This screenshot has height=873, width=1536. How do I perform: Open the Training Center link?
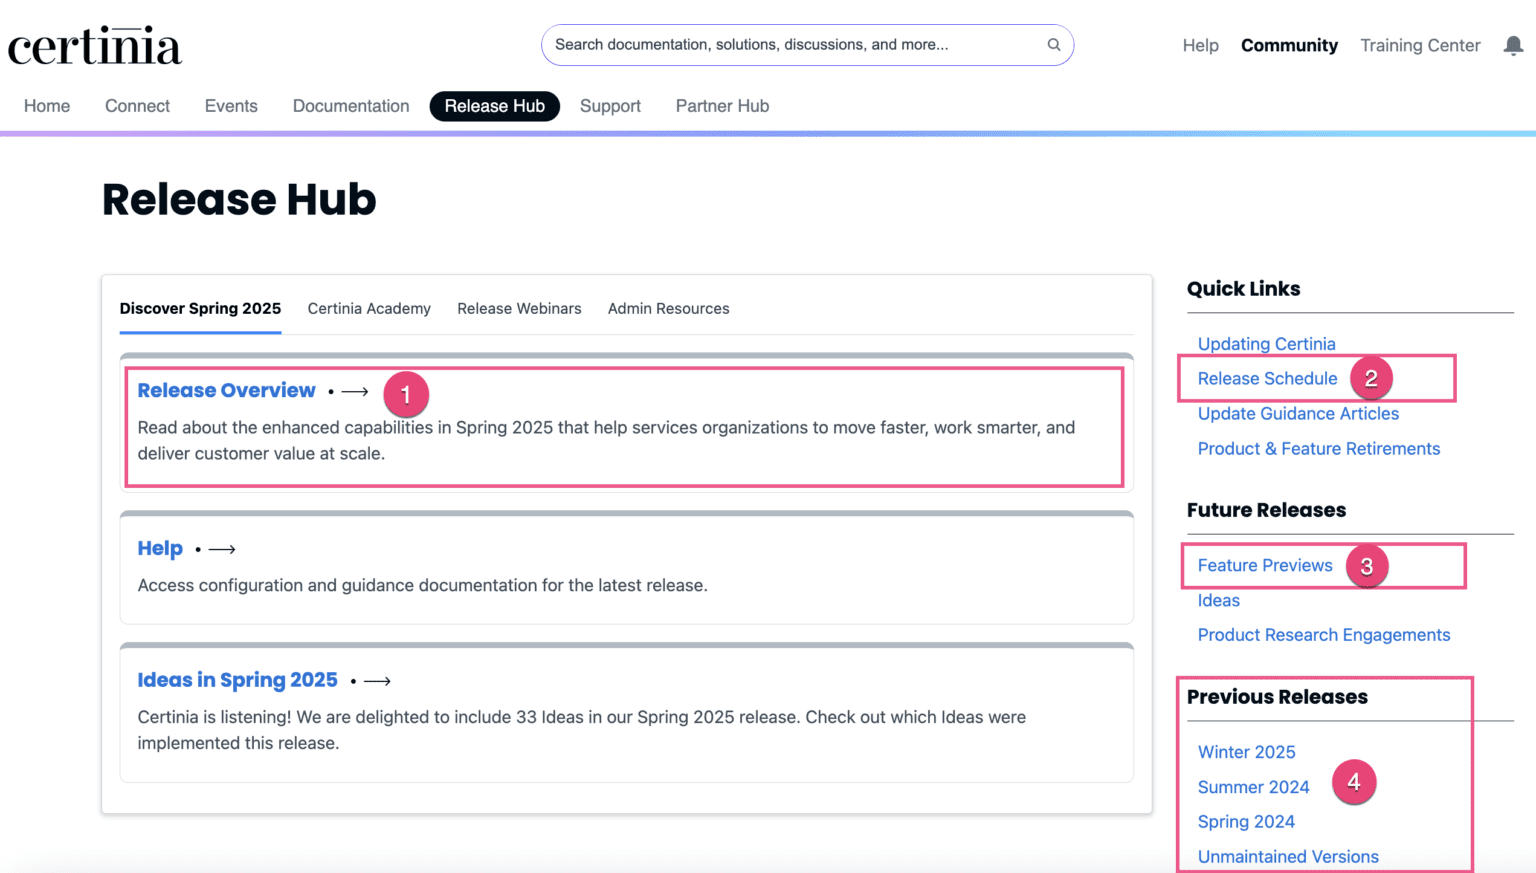click(1420, 46)
